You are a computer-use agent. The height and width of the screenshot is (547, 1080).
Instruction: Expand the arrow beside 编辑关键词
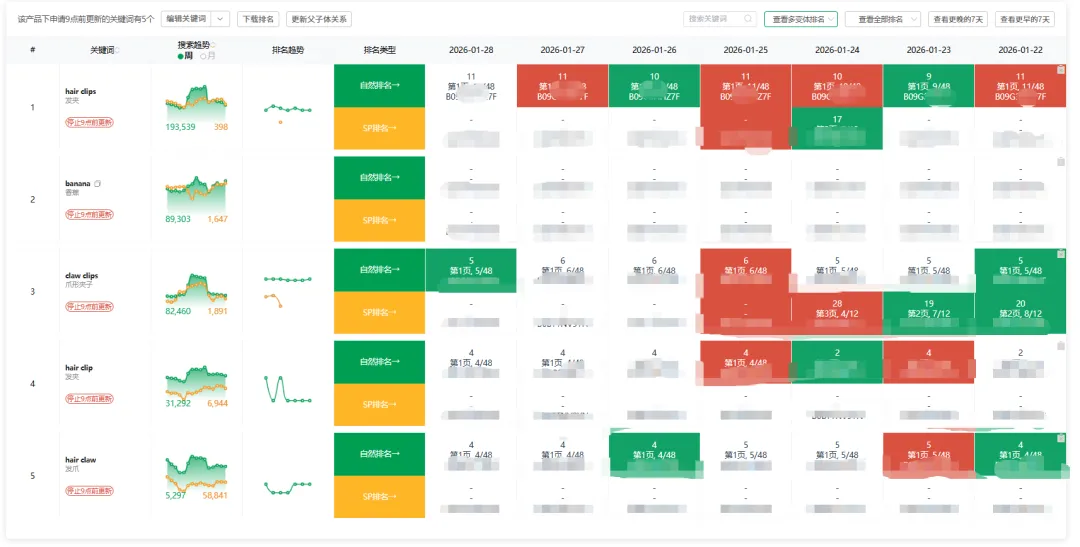(220, 19)
